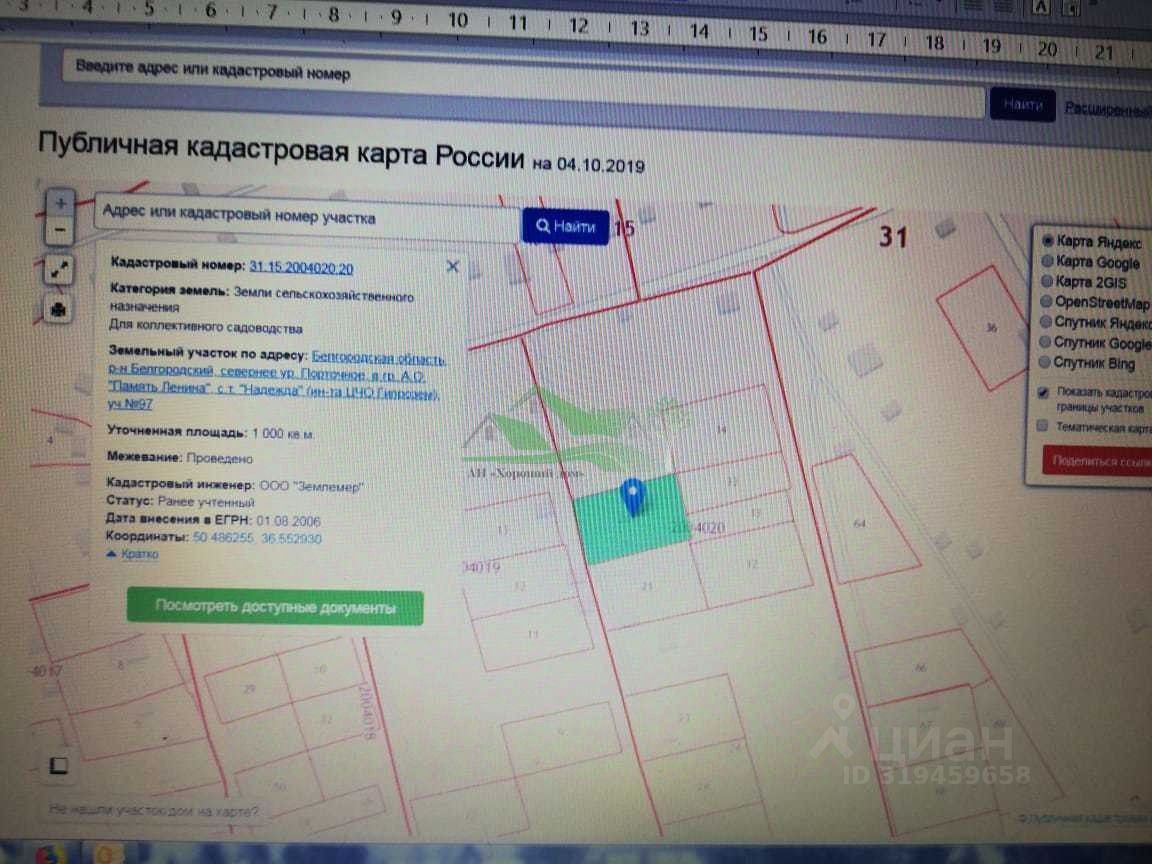Click the red Поделиться ссылкой button
The image size is (1152, 864).
[x=1097, y=462]
